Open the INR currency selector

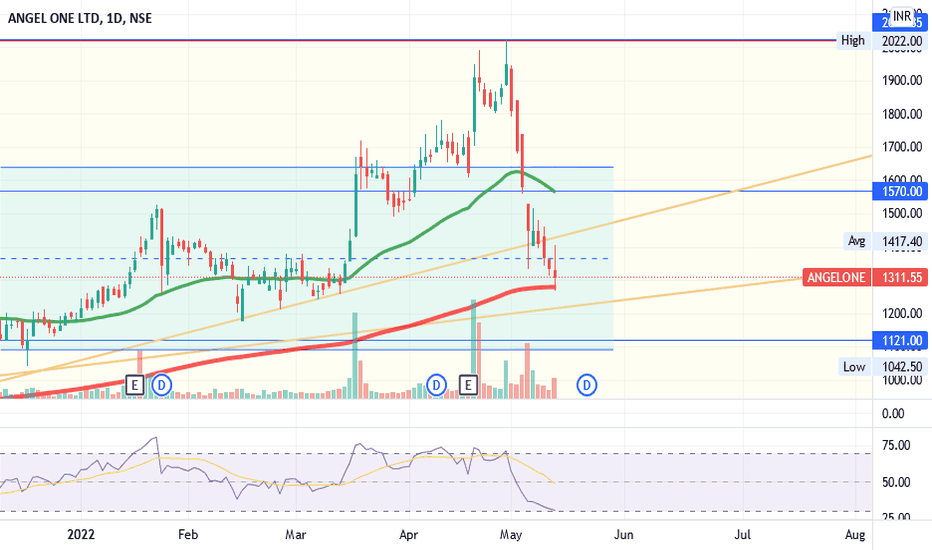click(x=902, y=16)
